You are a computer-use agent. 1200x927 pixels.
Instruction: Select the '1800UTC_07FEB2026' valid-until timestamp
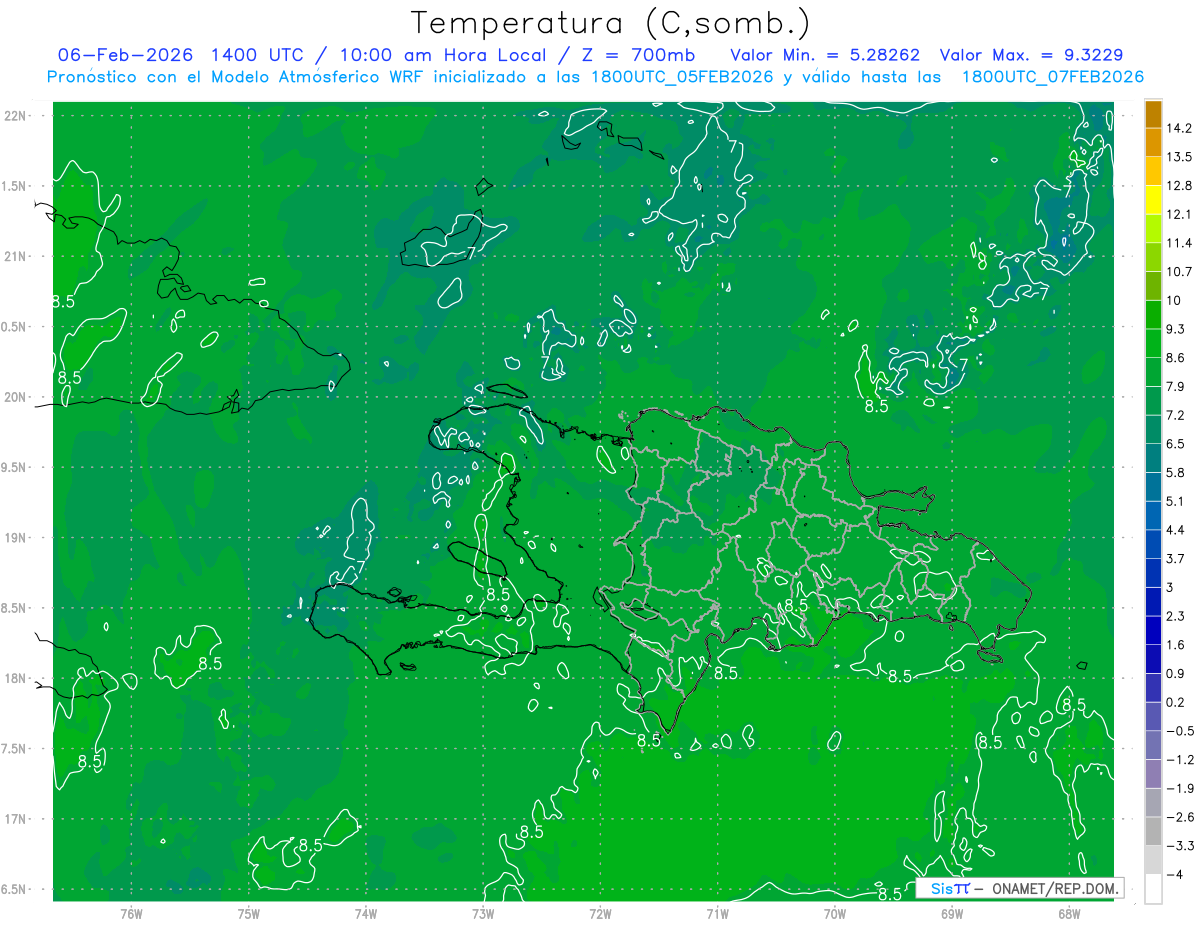coord(1053,76)
